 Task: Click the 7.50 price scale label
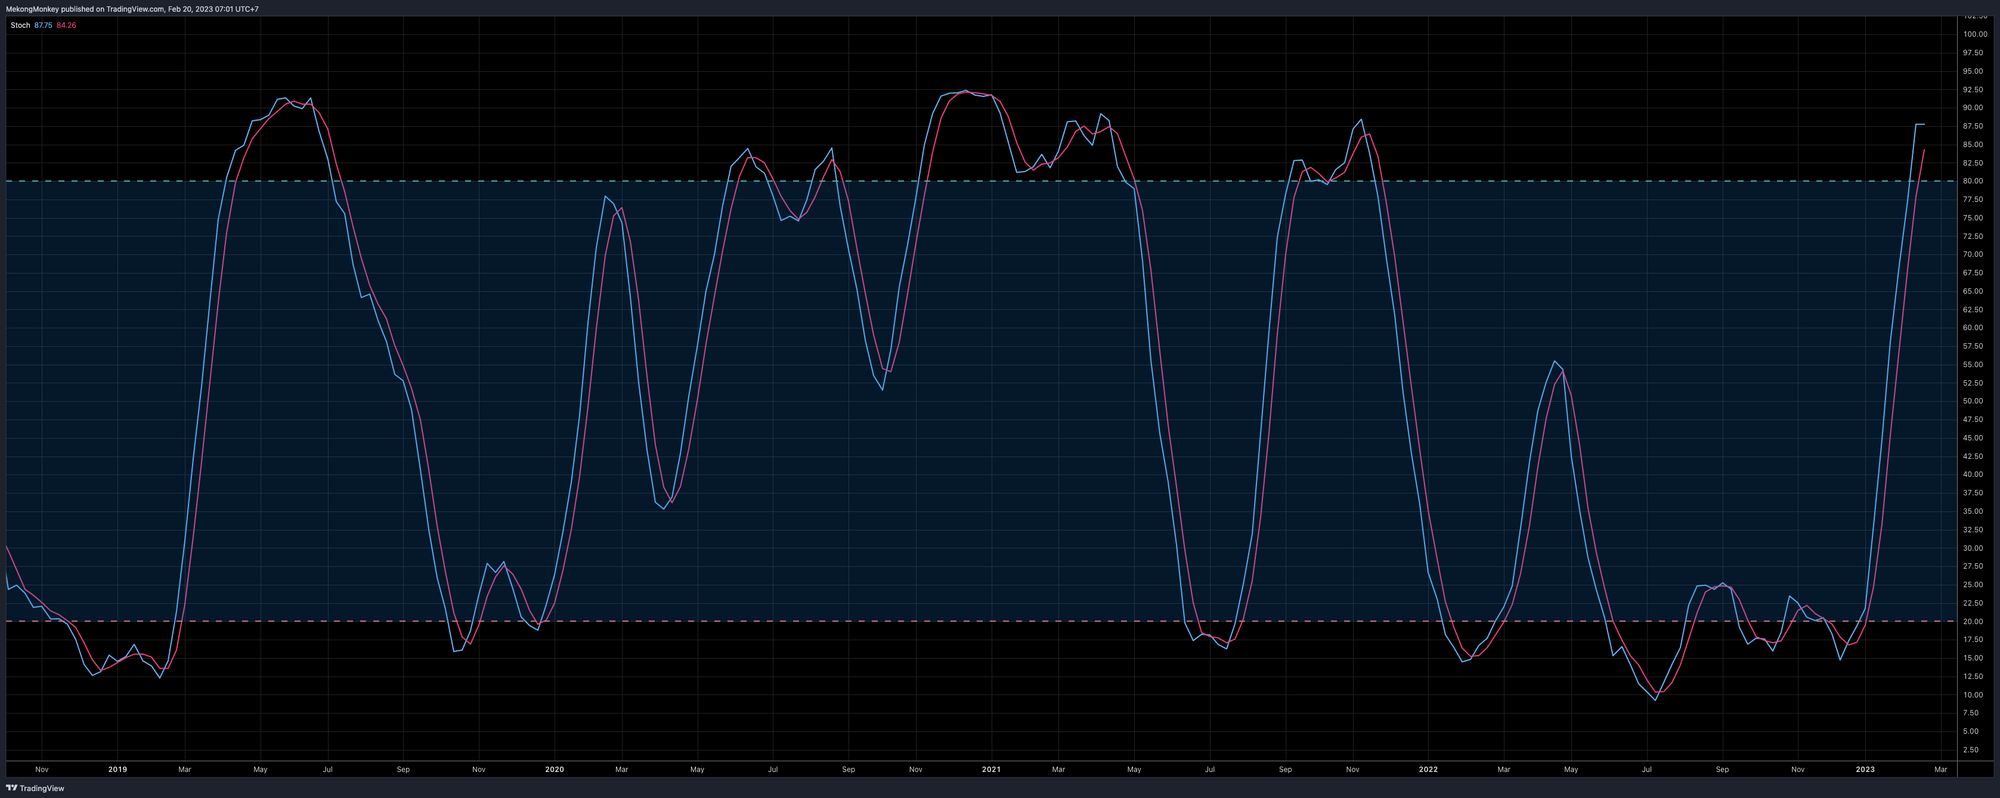tap(1973, 713)
